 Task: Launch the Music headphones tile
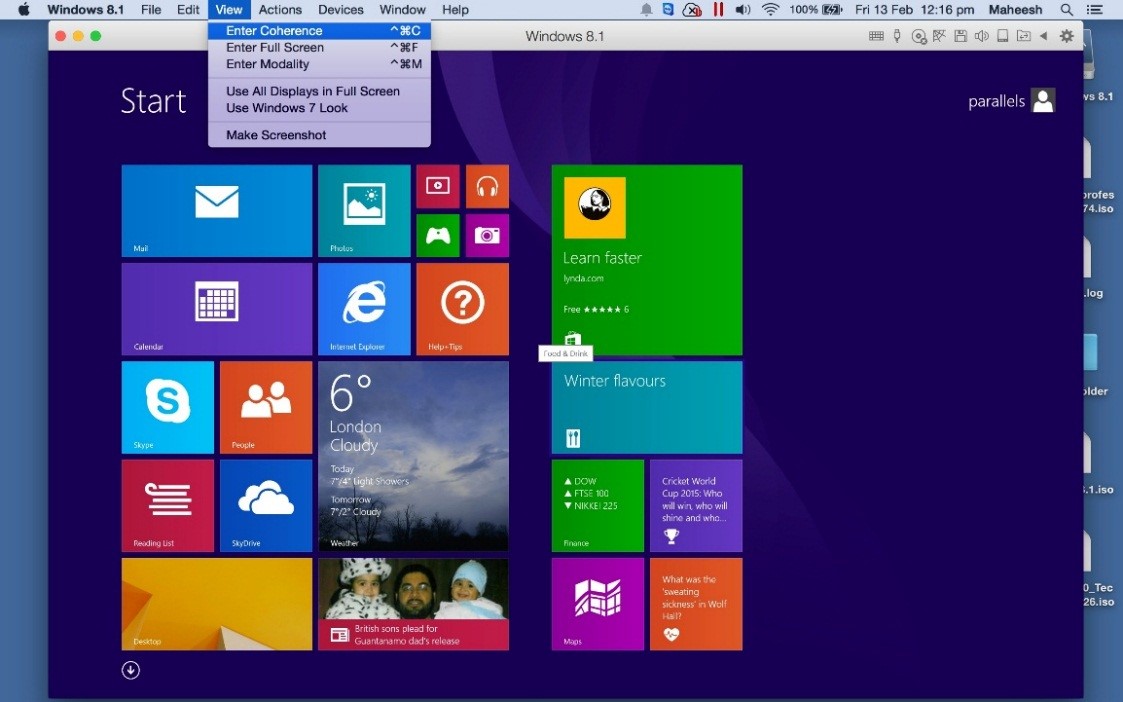pyautogui.click(x=487, y=186)
